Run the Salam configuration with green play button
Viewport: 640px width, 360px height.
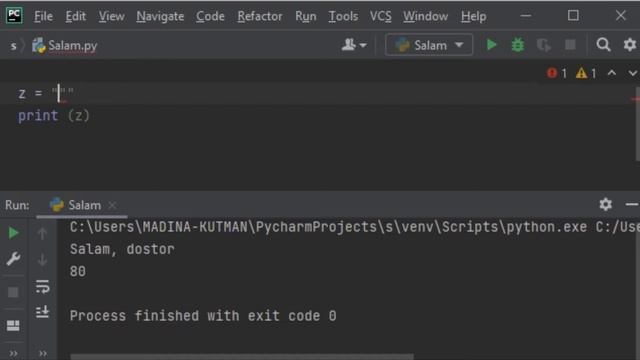pos(492,45)
